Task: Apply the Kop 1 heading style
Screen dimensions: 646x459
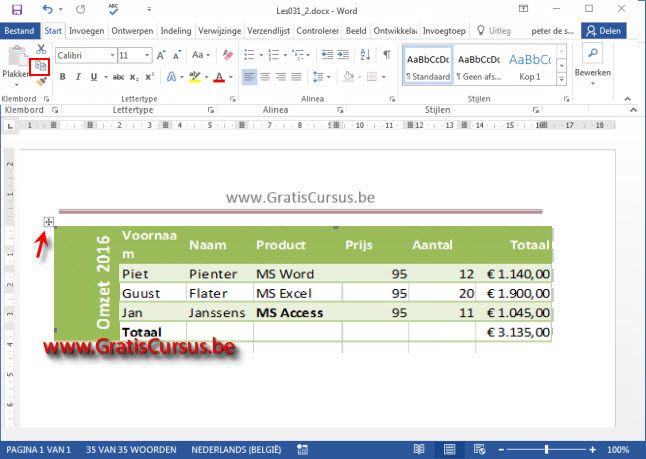Action: (530, 66)
